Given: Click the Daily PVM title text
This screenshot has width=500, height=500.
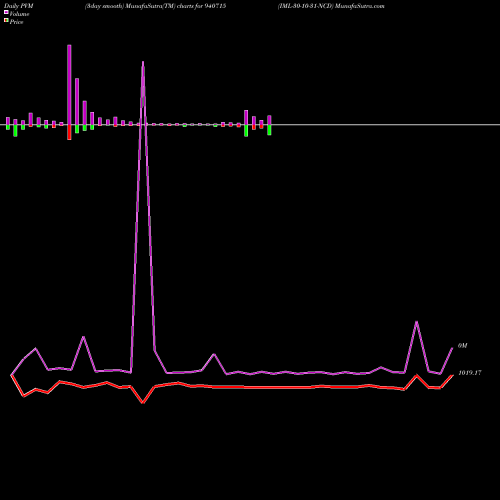Looking at the screenshot, I should pyautogui.click(x=19, y=6).
